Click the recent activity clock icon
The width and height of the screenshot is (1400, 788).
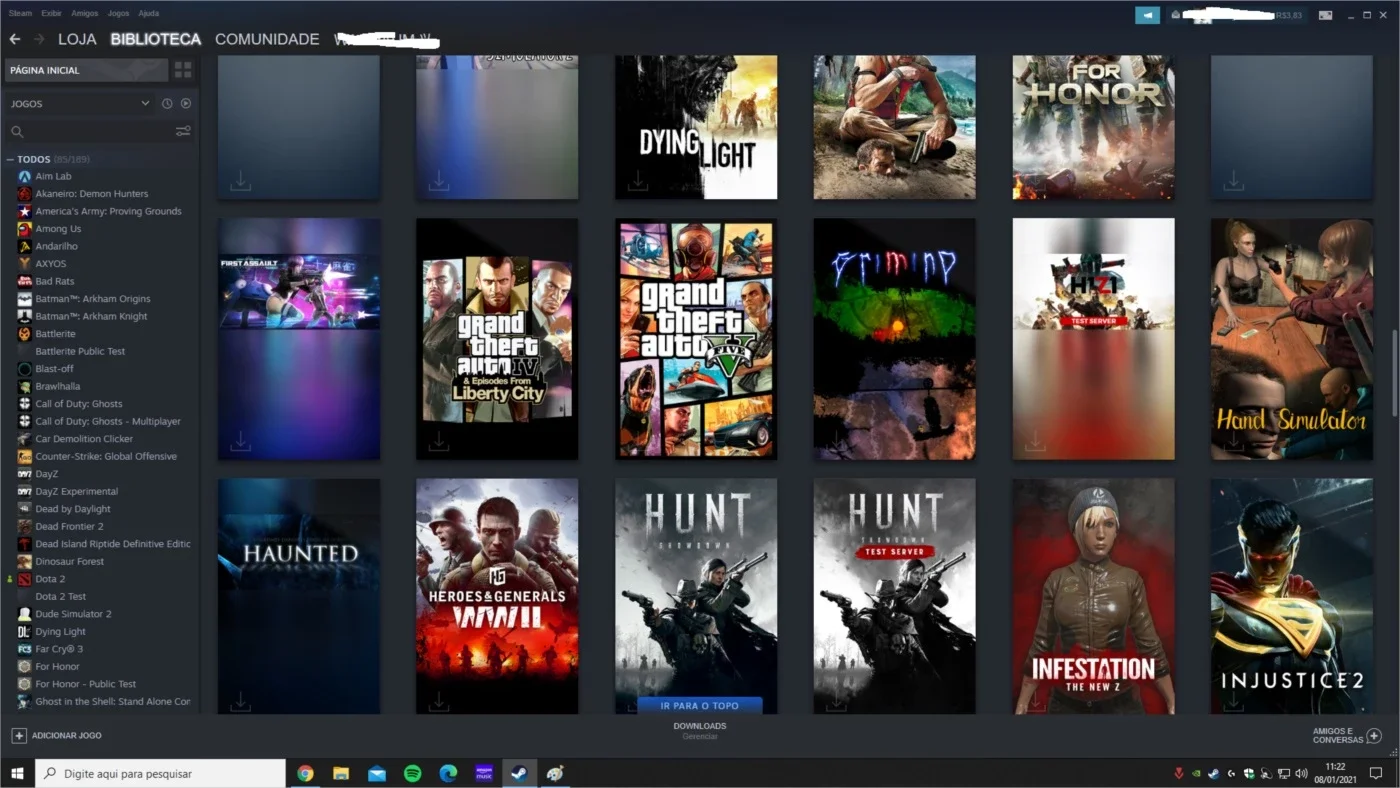pyautogui.click(x=167, y=104)
